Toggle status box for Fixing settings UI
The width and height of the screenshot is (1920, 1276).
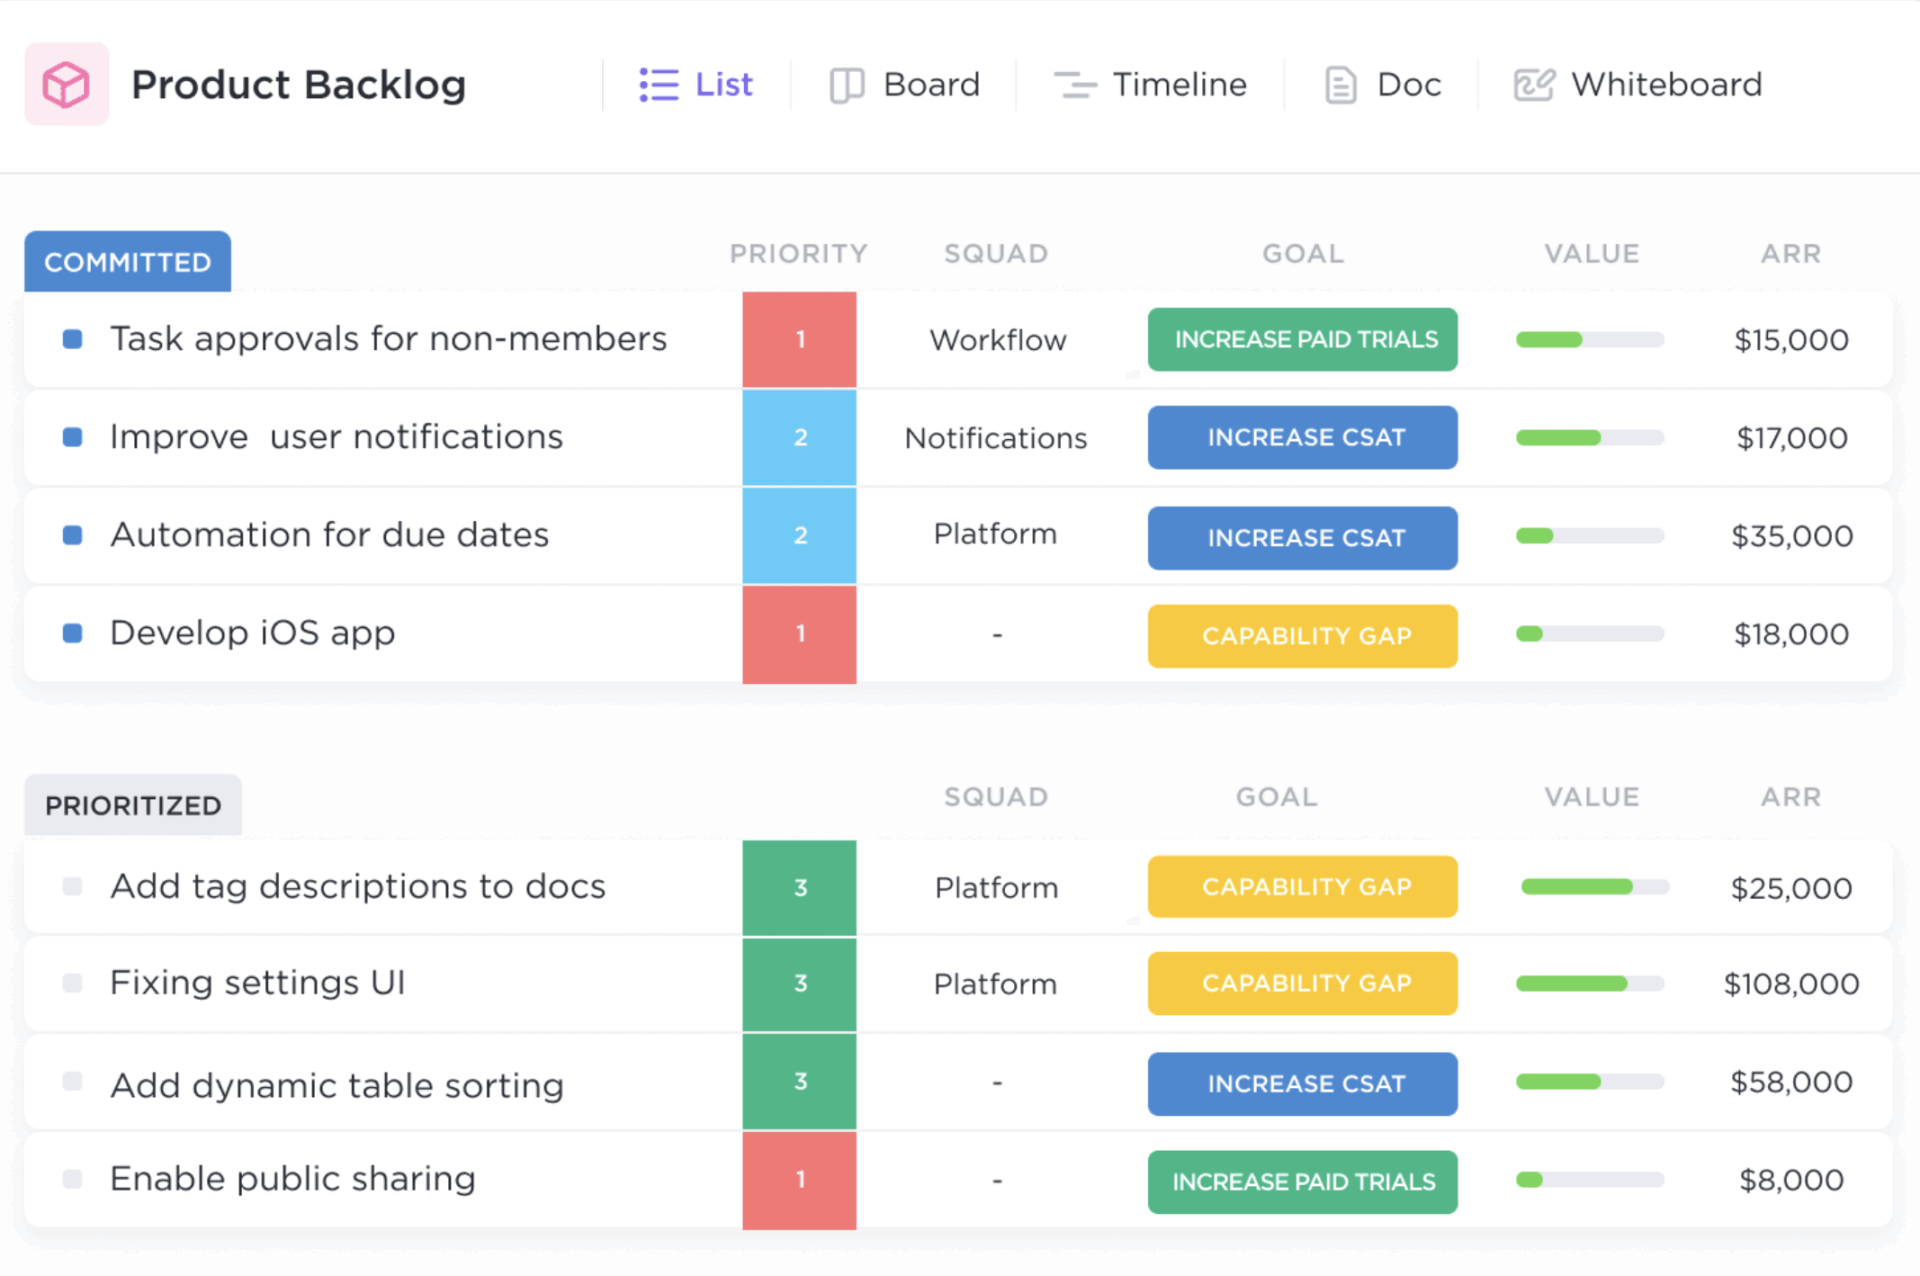click(x=72, y=983)
